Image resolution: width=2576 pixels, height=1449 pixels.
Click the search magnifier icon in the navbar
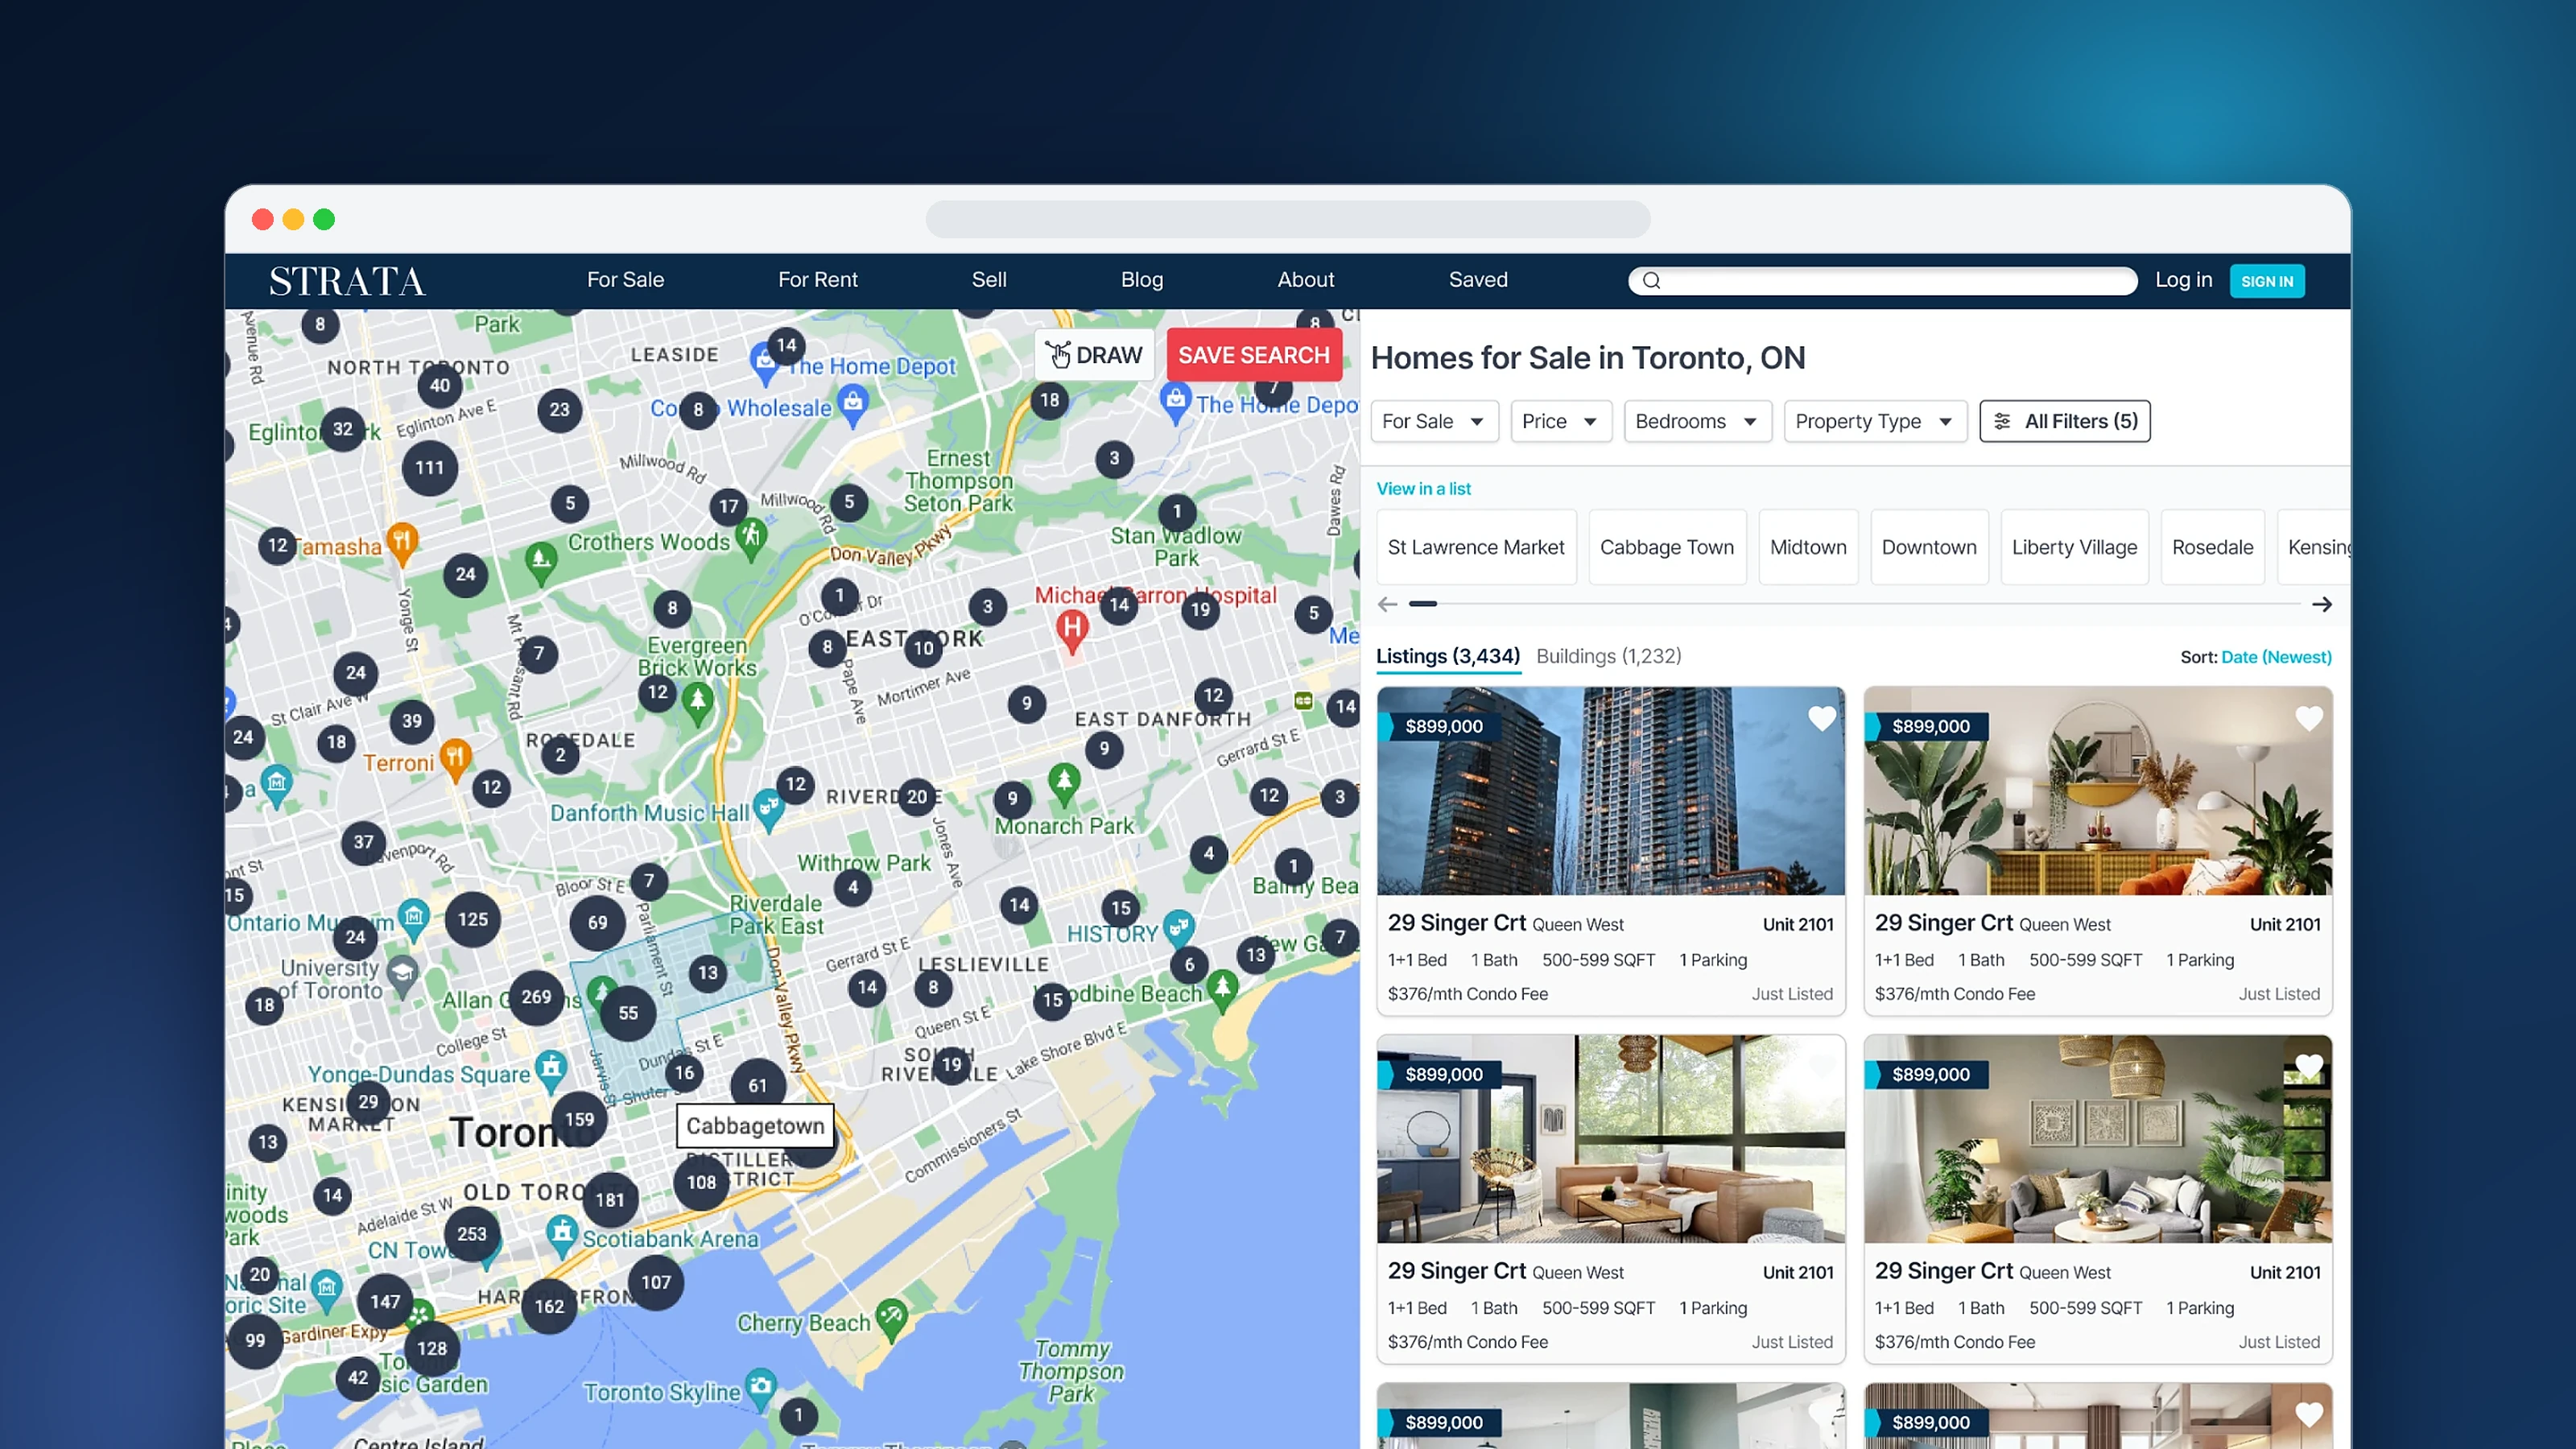click(1651, 281)
